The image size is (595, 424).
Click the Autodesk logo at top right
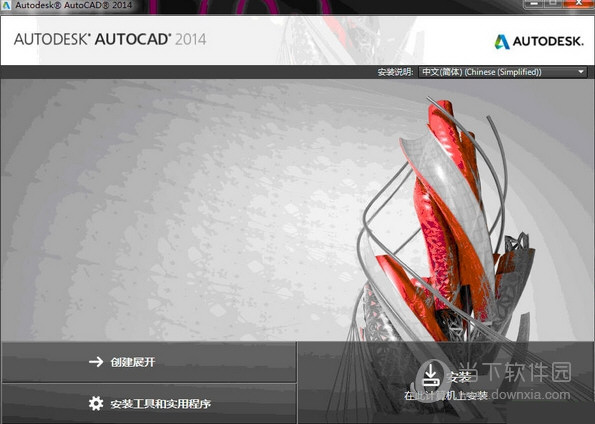(x=539, y=41)
